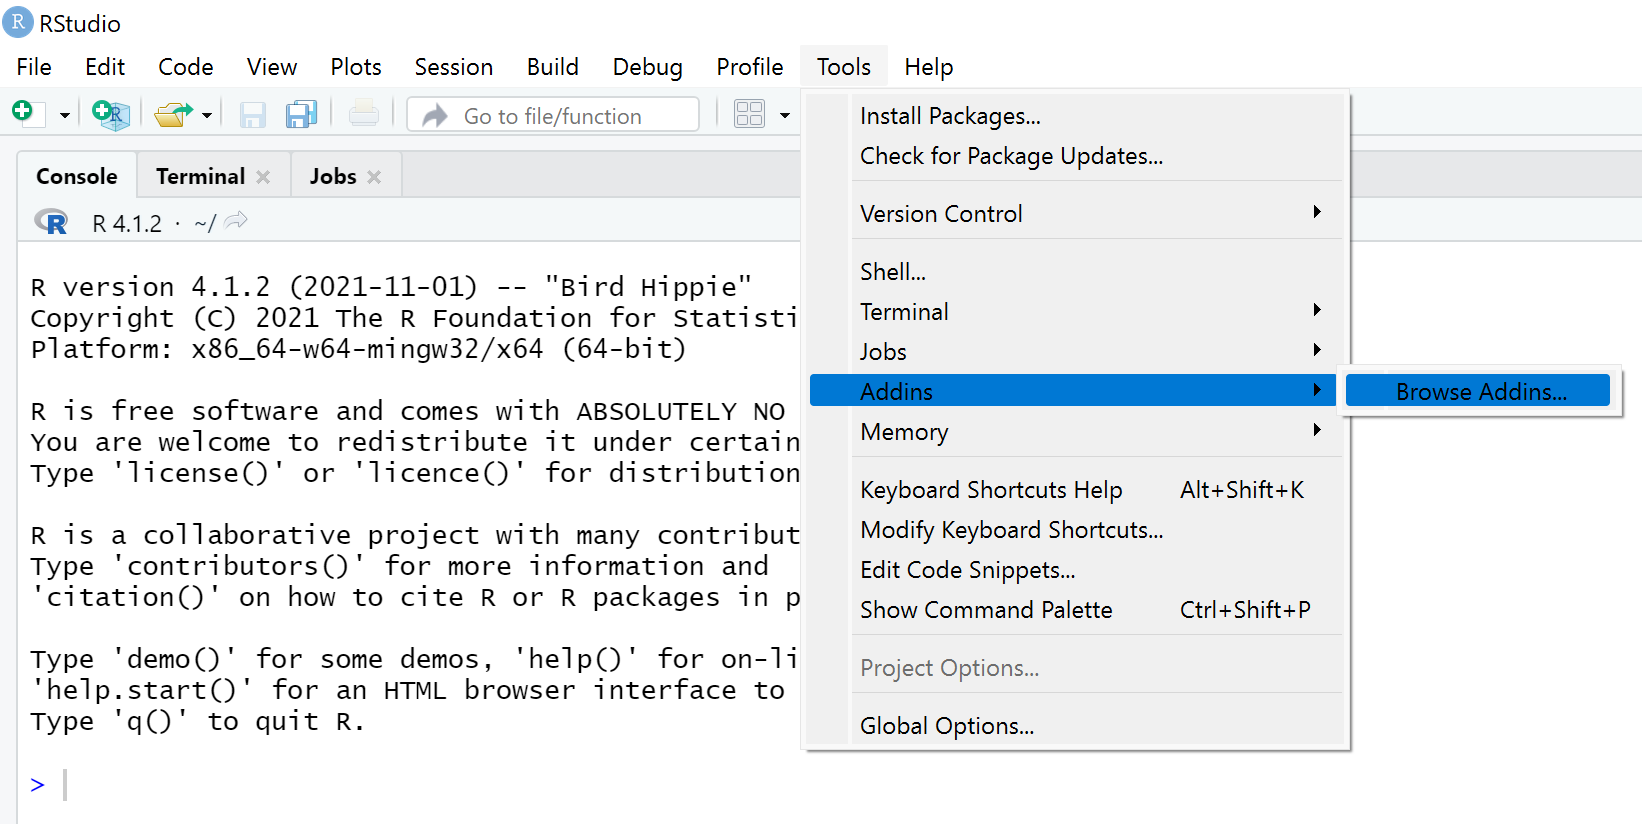
Task: Open the Session menu
Action: (x=453, y=67)
